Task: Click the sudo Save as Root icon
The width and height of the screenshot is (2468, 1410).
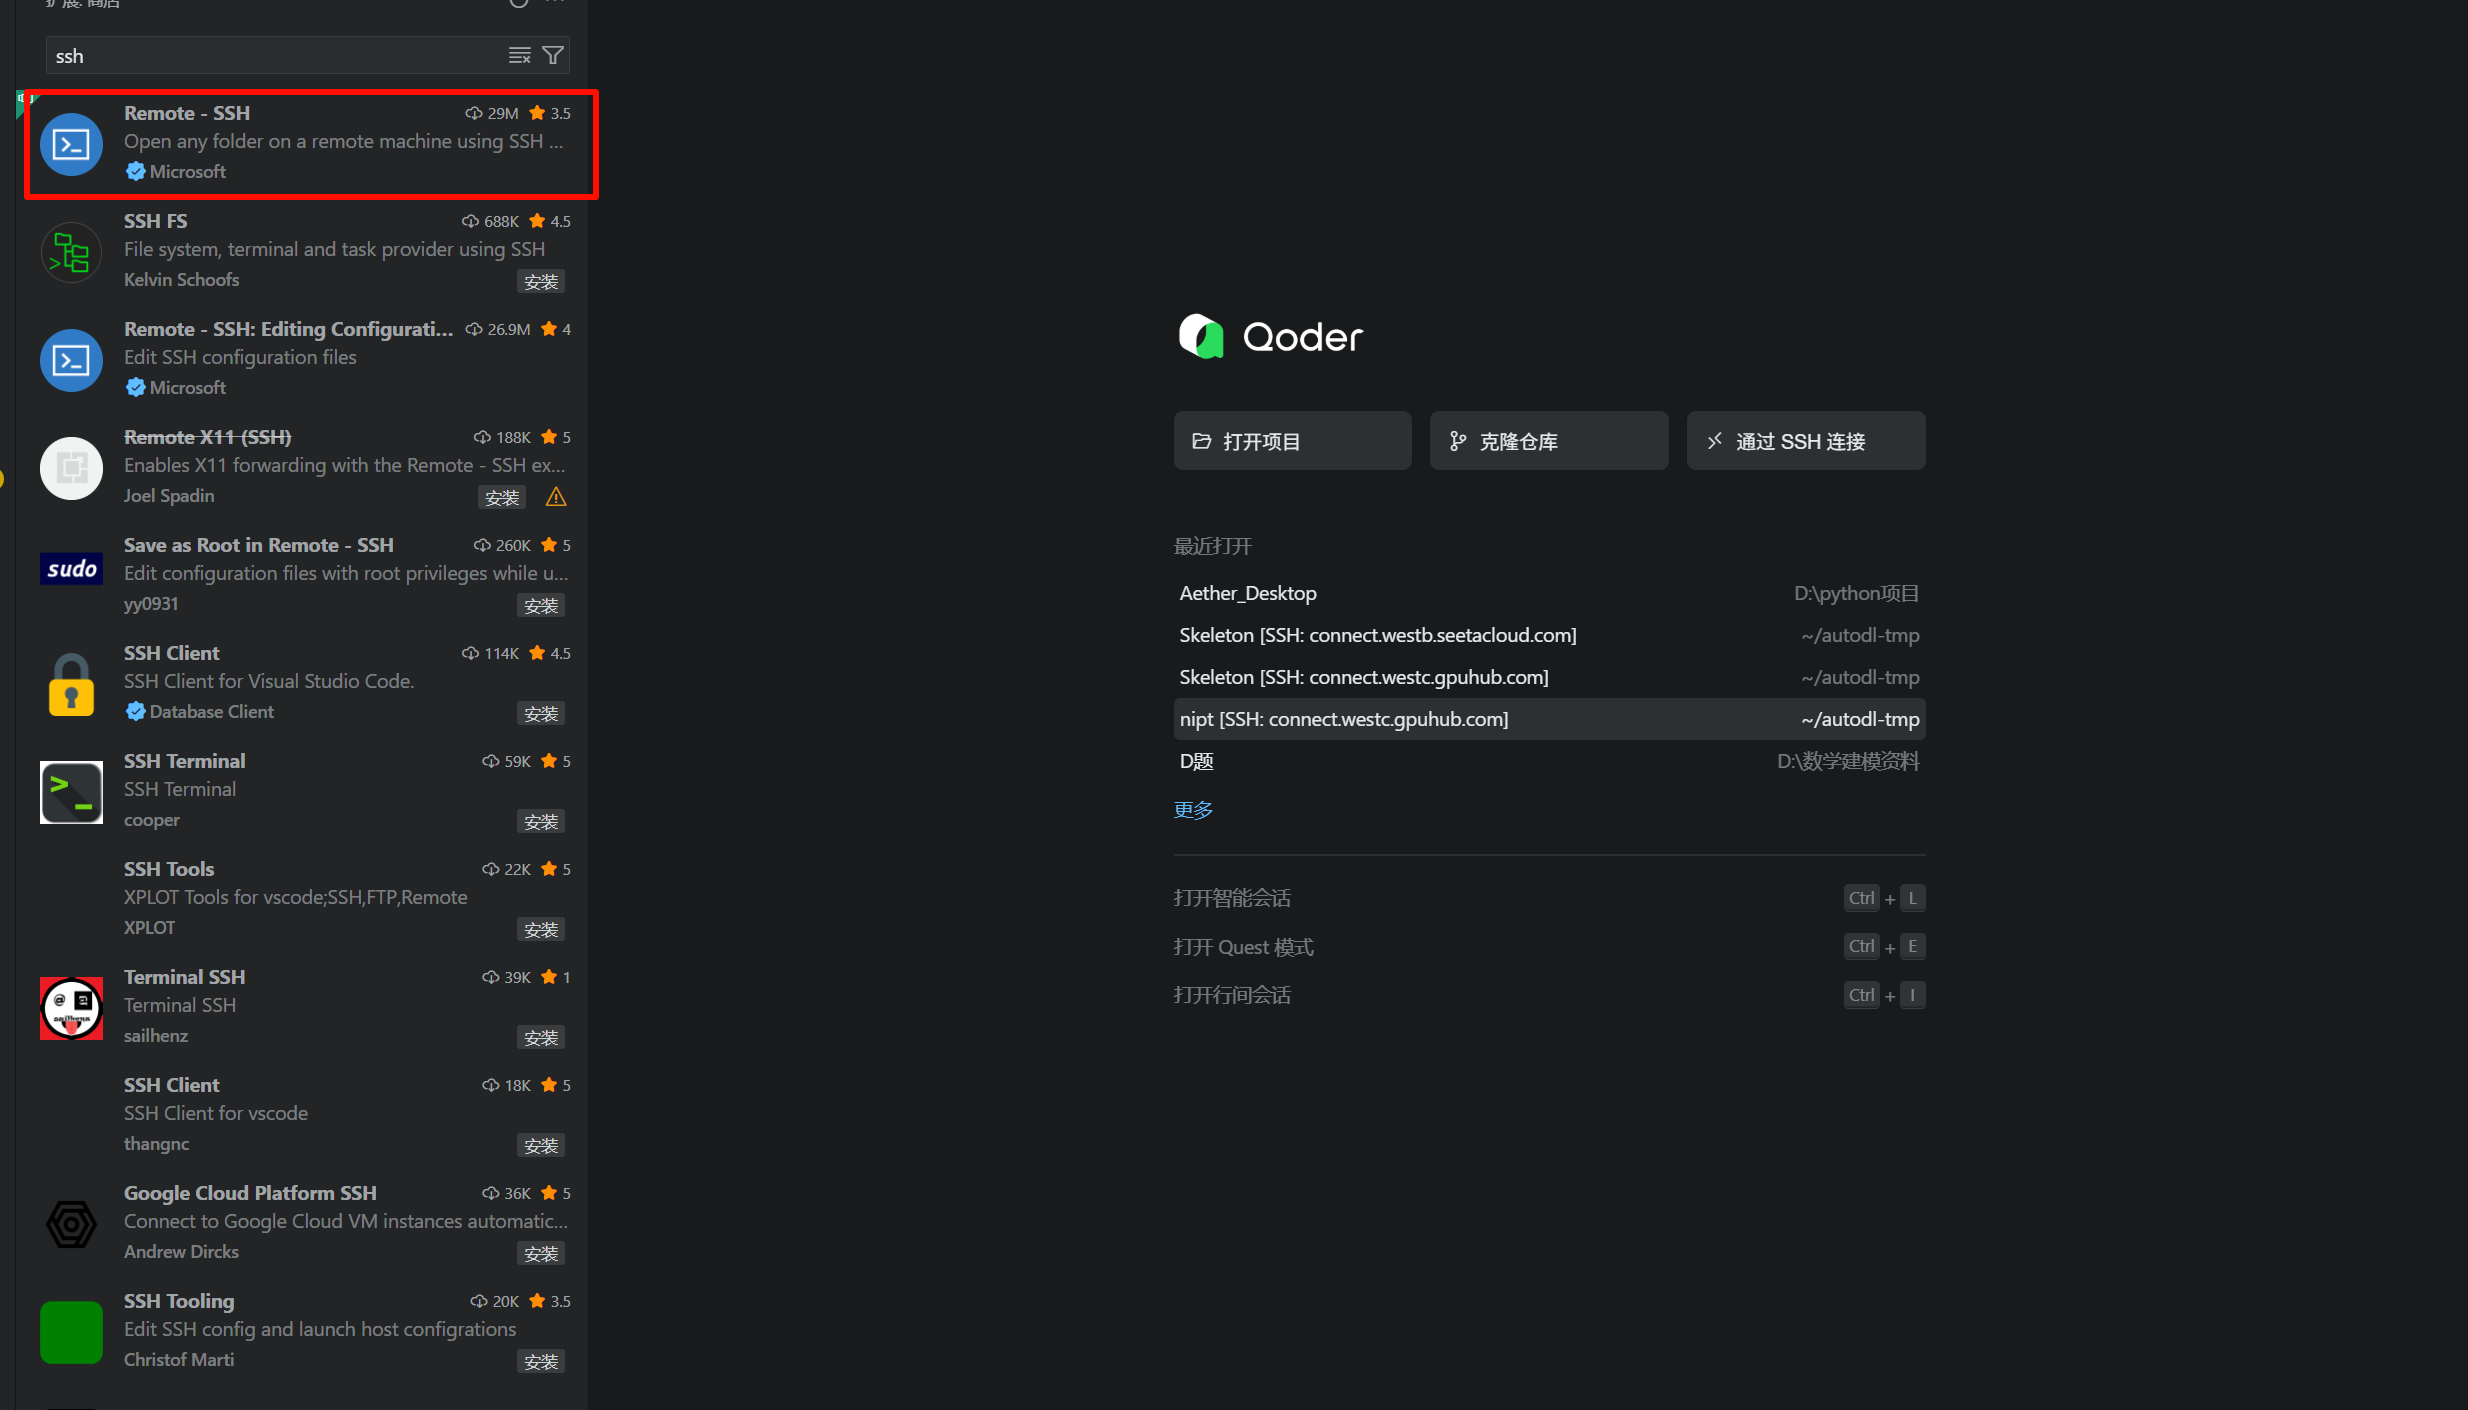Action: [71, 569]
